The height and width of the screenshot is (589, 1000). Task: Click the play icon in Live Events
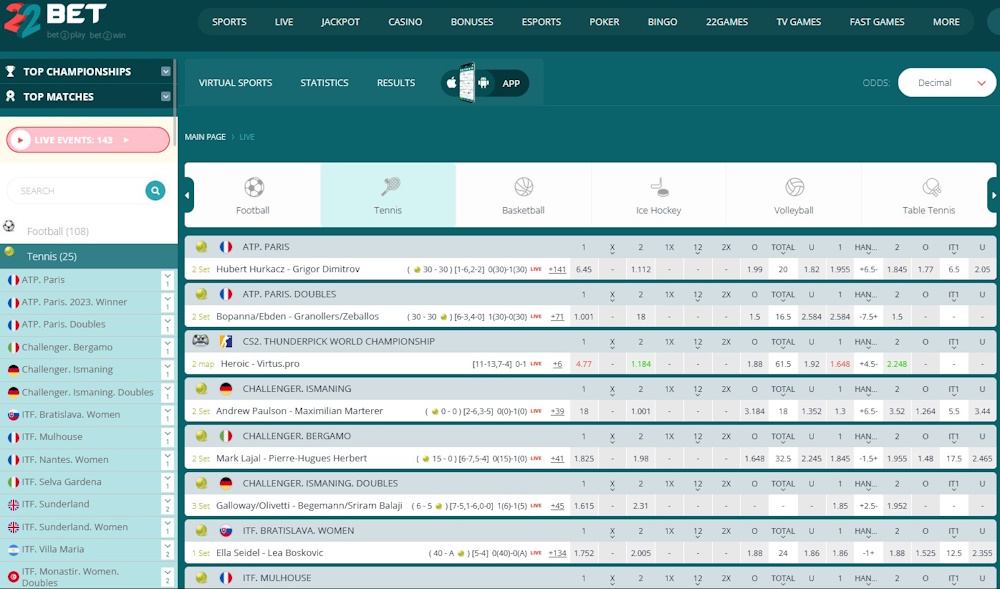click(x=20, y=140)
